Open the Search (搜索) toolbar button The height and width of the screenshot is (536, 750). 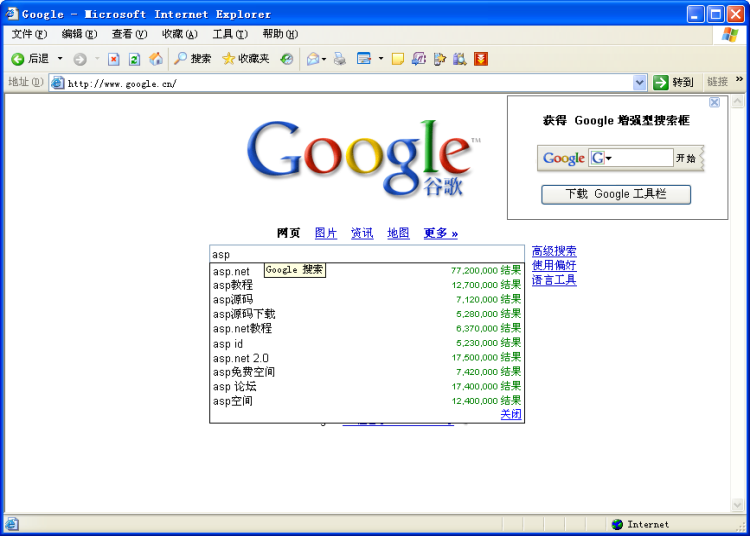(192, 59)
